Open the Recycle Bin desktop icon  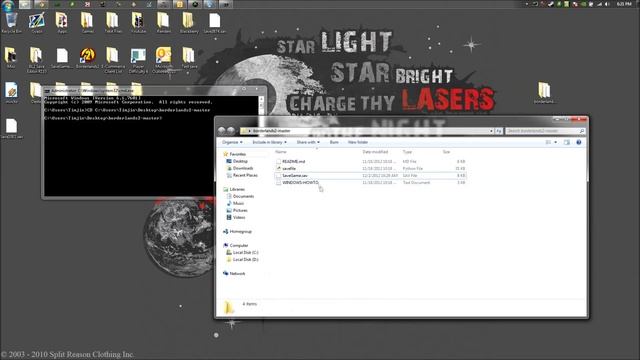(11, 22)
